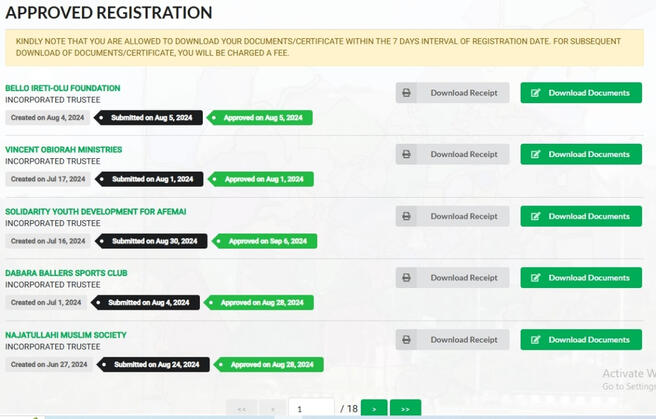Jump to the last page of registrations
The height and width of the screenshot is (419, 656).
coord(405,409)
